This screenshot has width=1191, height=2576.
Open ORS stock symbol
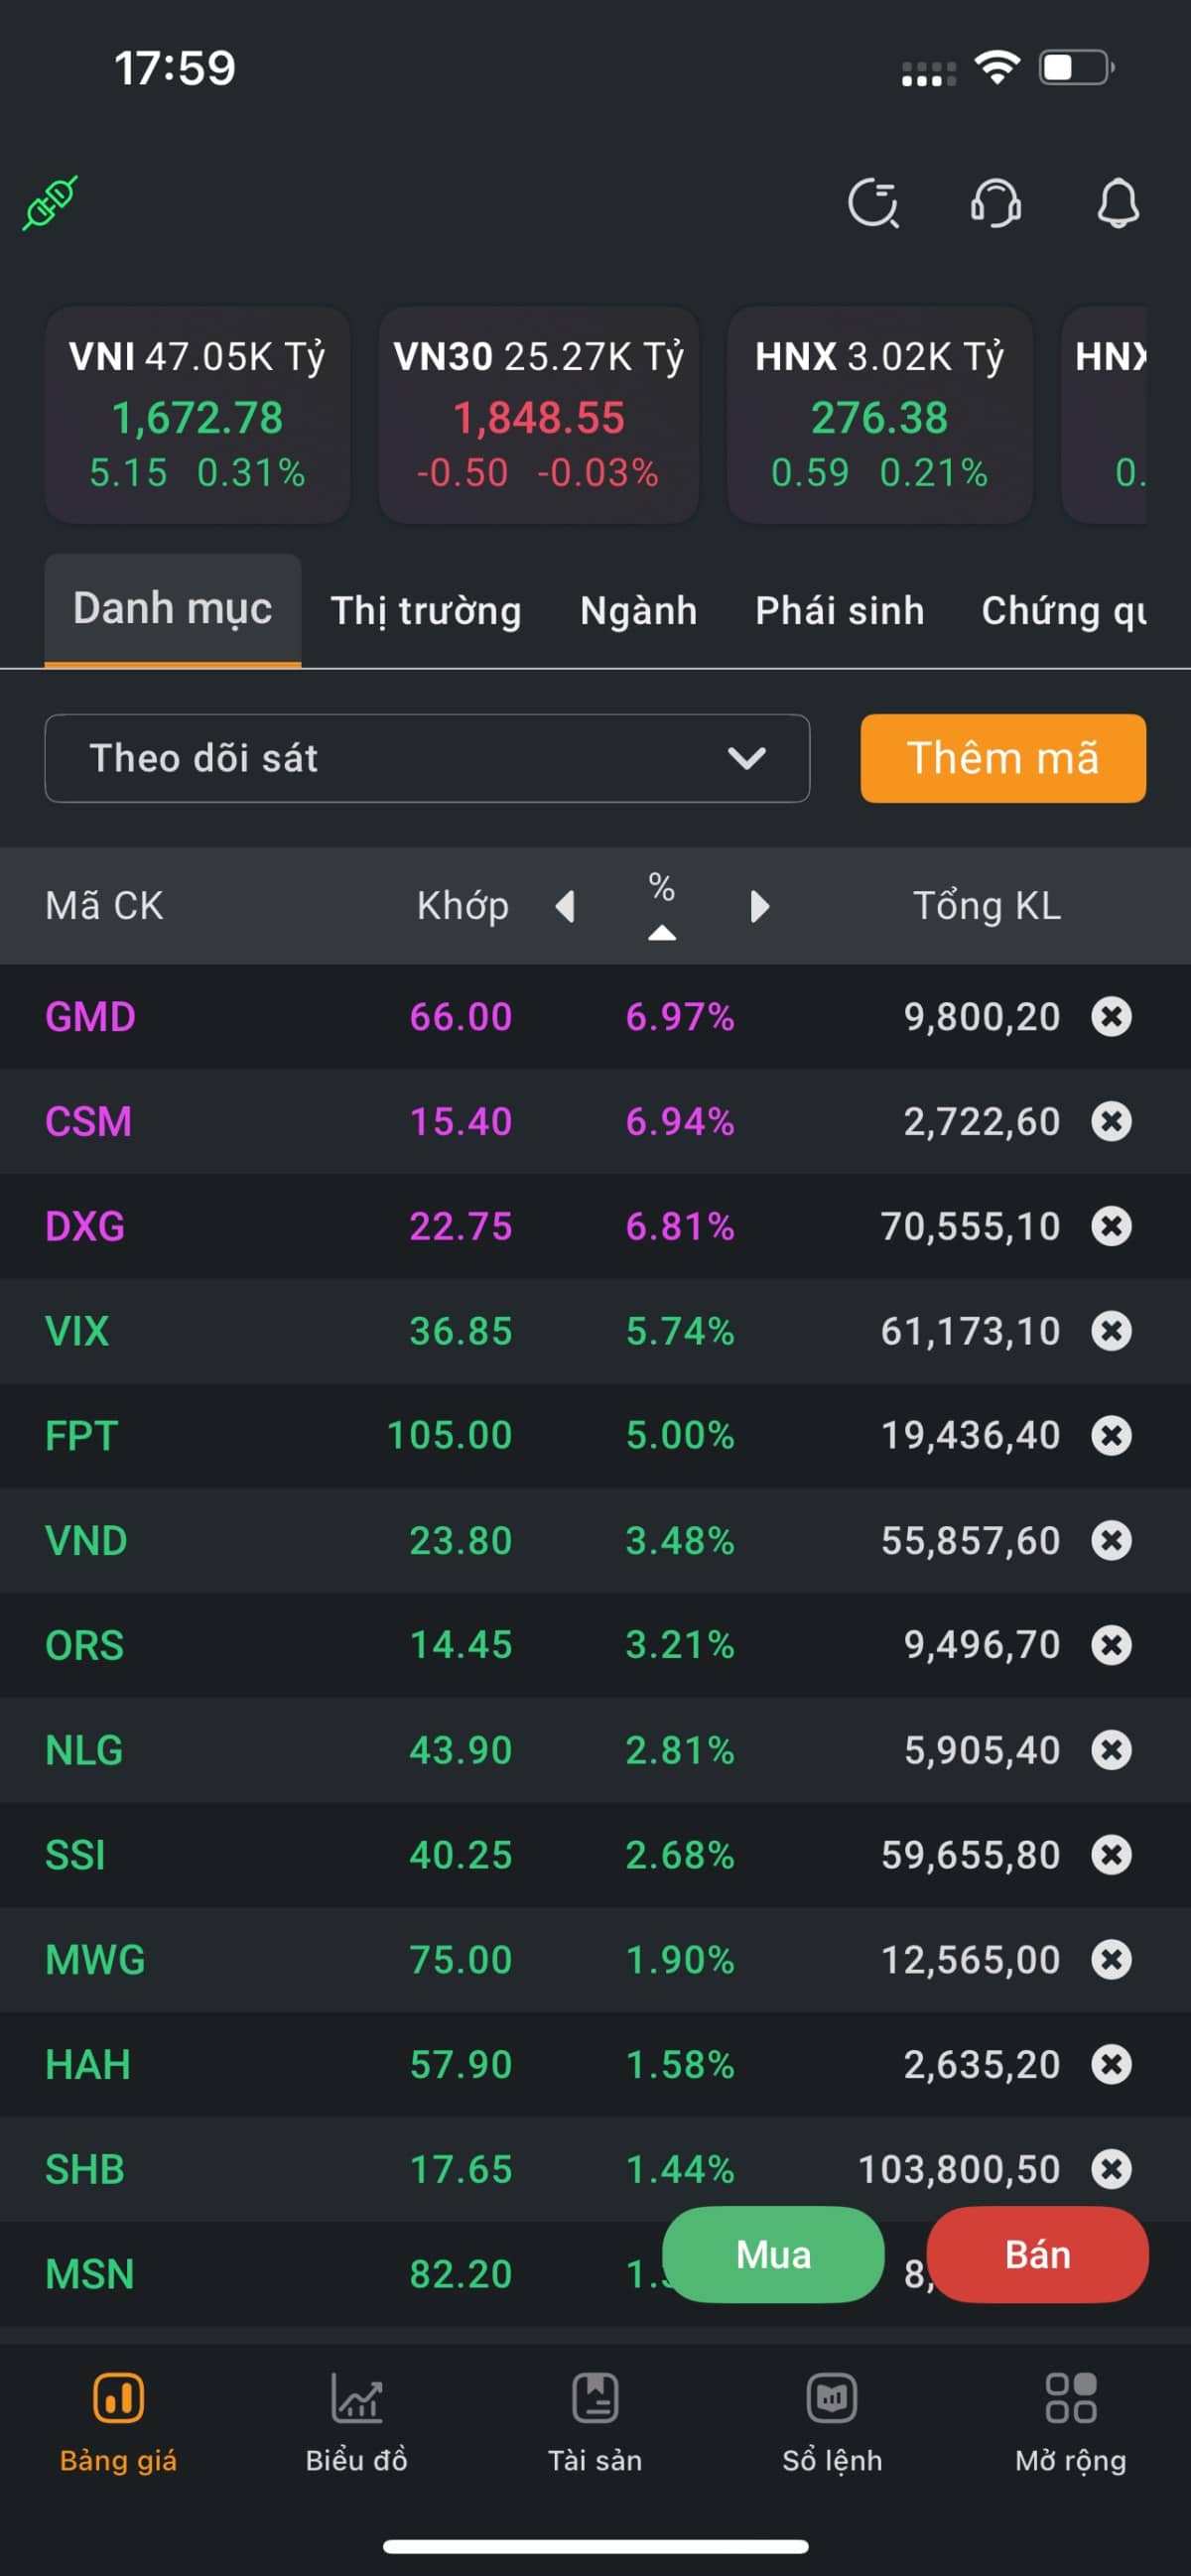[x=84, y=1646]
